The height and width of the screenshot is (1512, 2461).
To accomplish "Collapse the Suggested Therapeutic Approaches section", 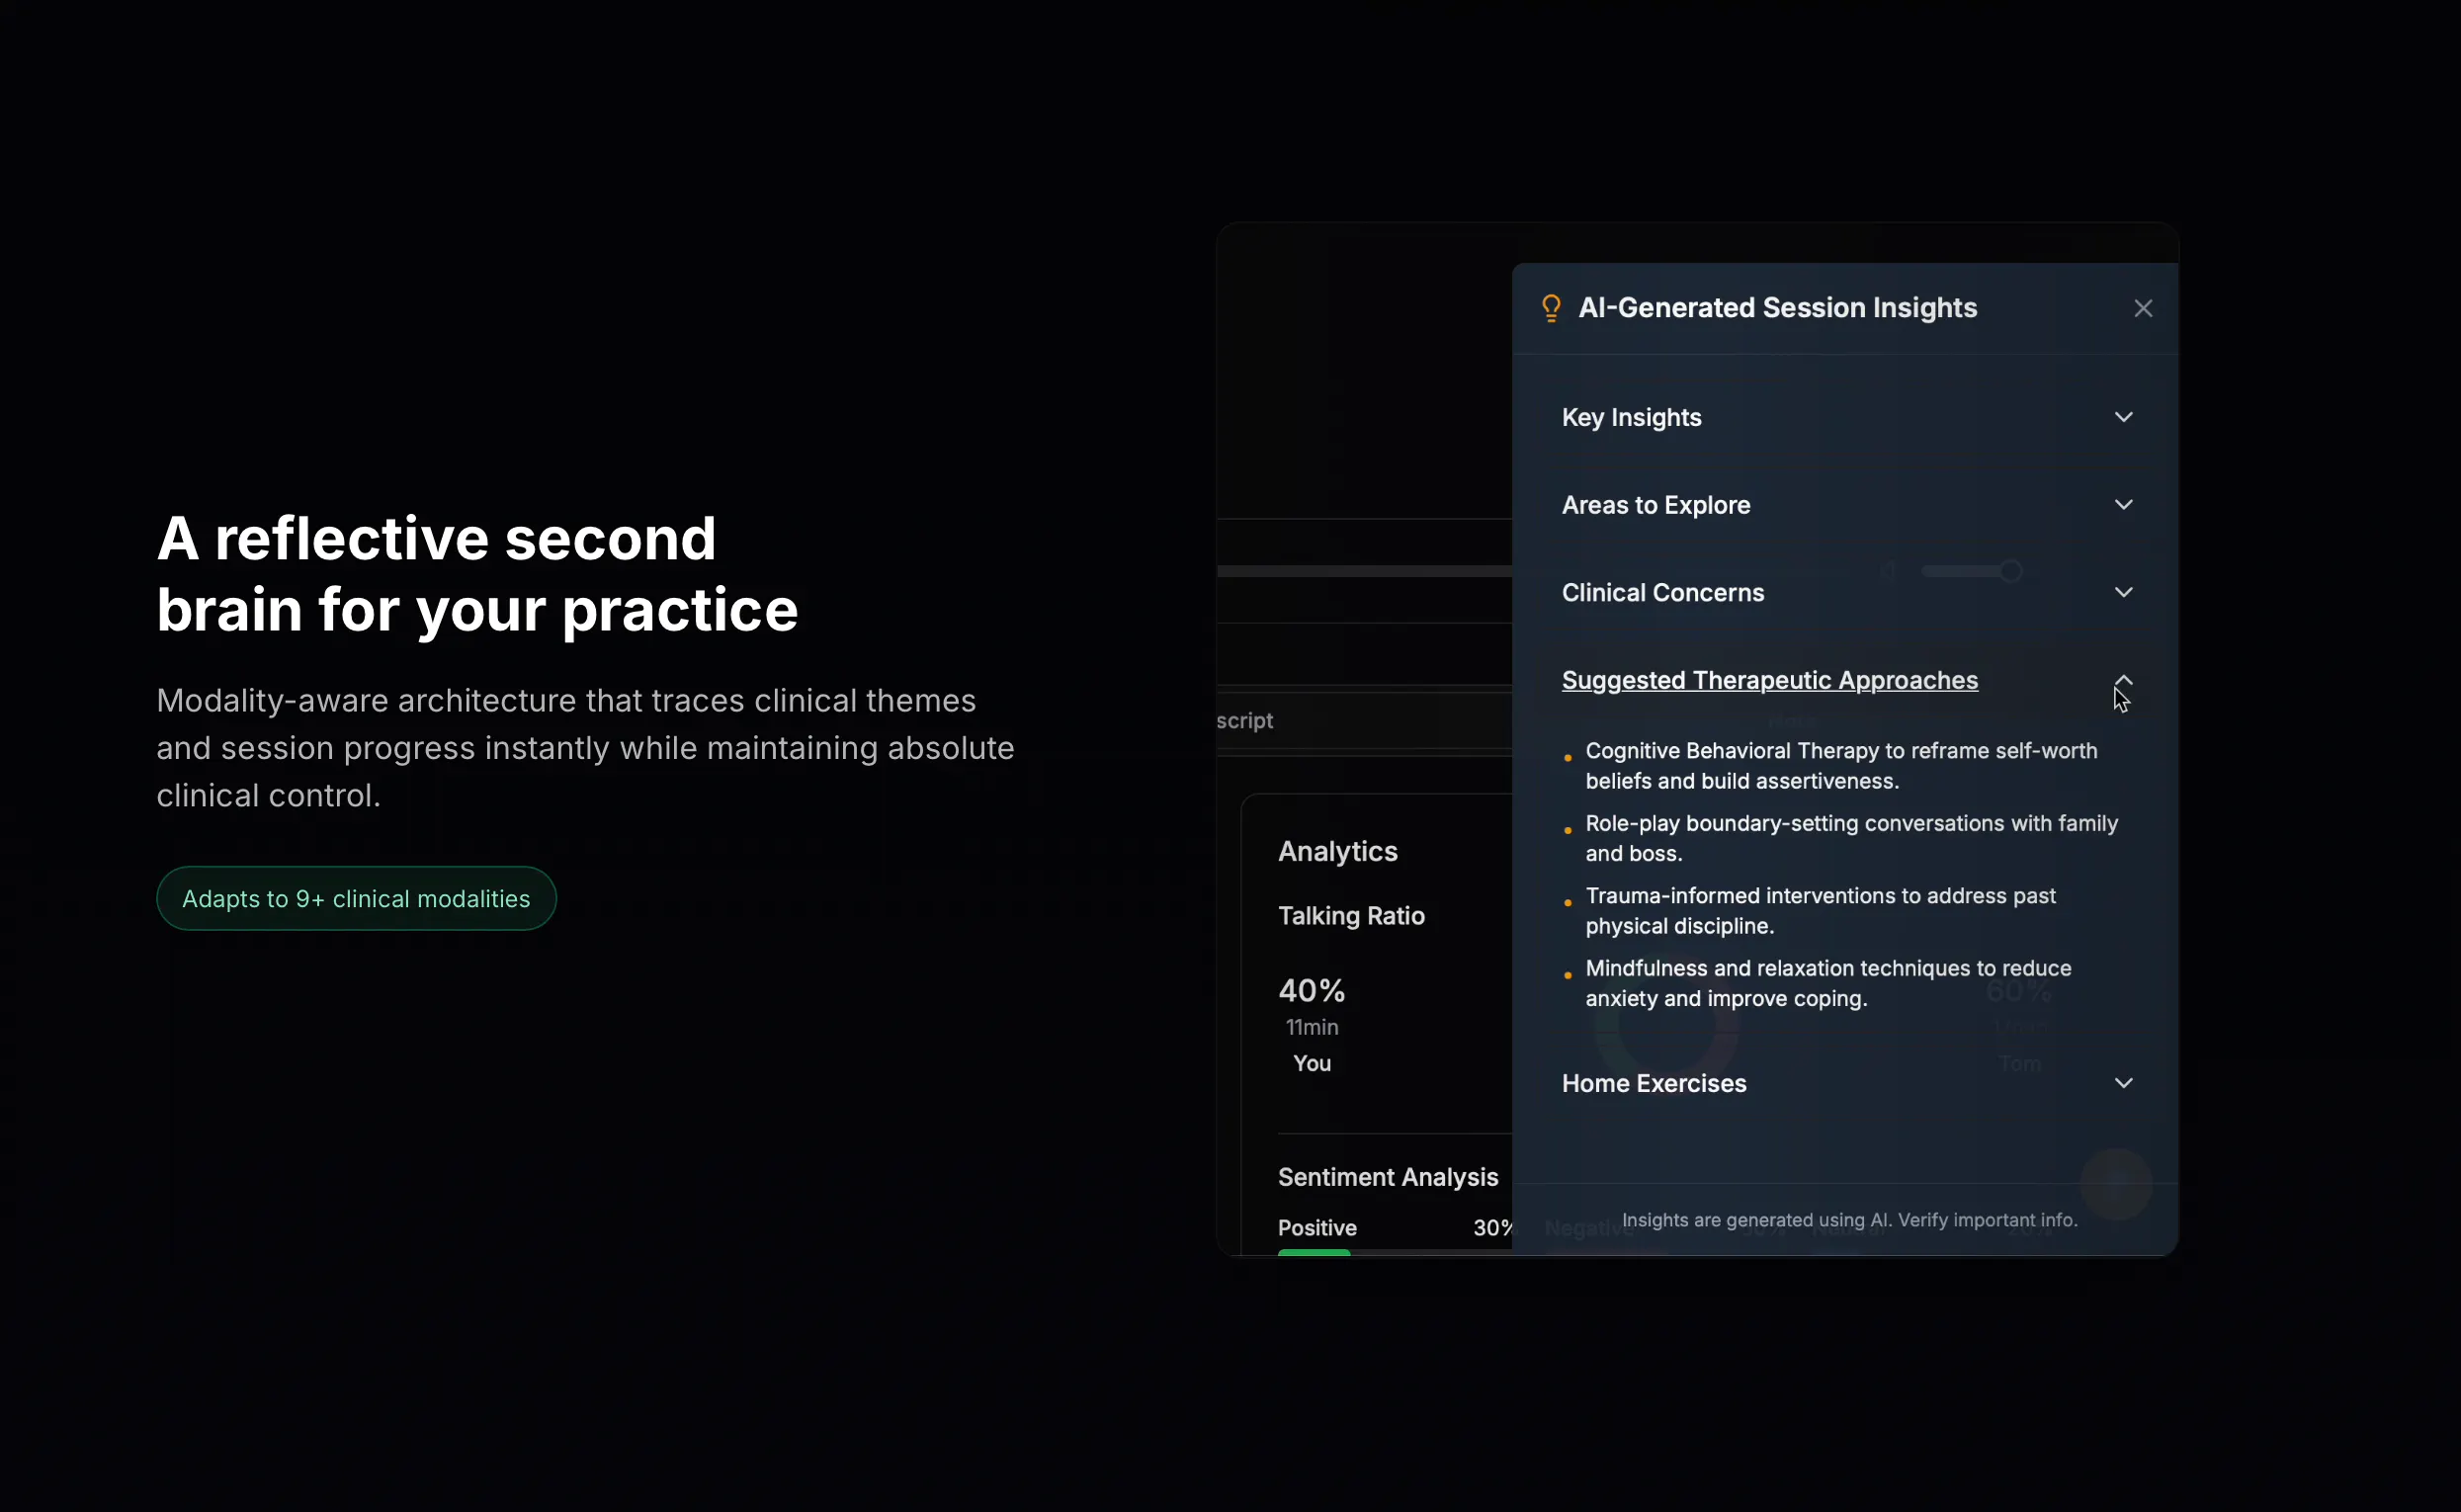I will point(2123,680).
